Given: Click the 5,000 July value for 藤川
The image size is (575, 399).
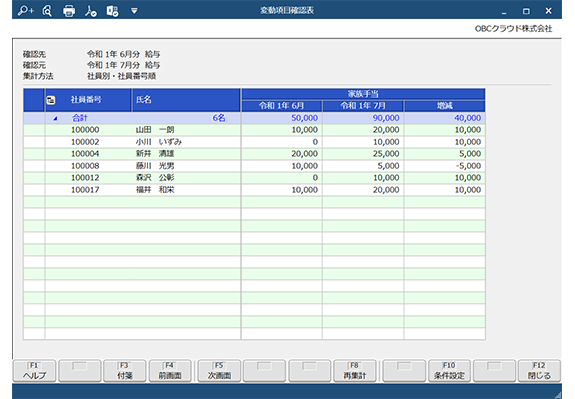Looking at the screenshot, I should coord(388,166).
